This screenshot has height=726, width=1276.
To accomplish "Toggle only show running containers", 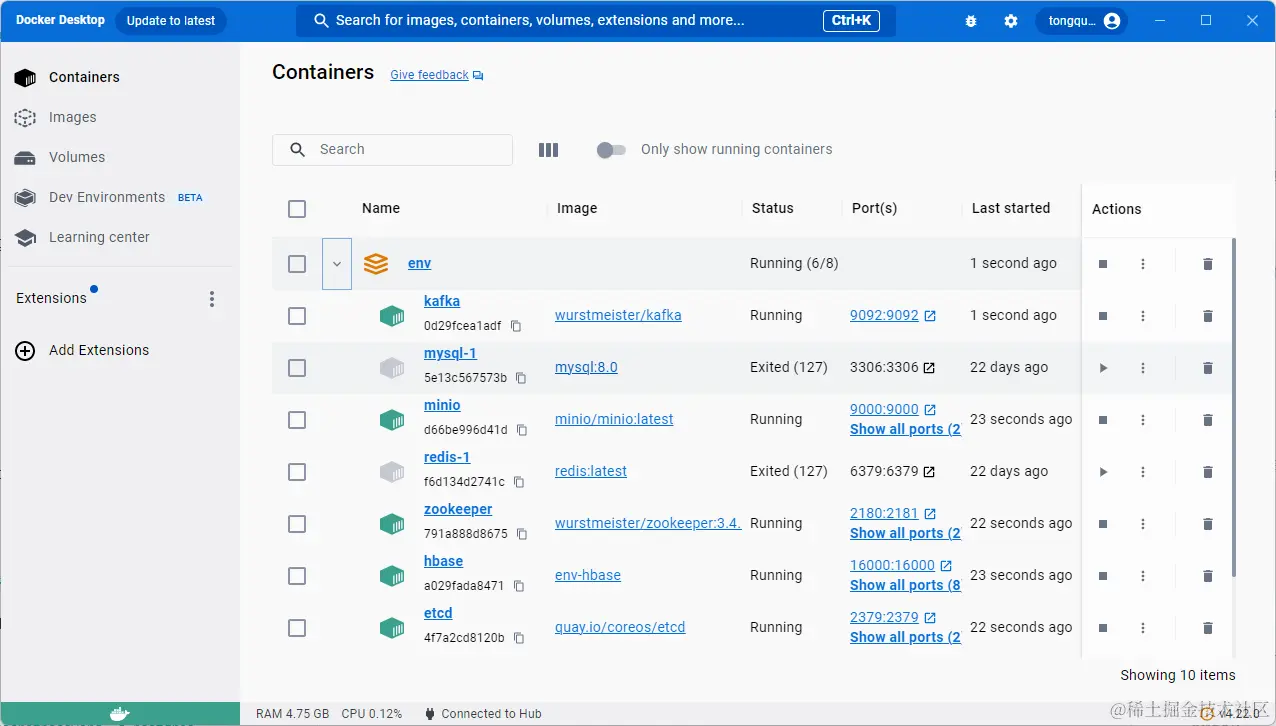I will coord(611,150).
